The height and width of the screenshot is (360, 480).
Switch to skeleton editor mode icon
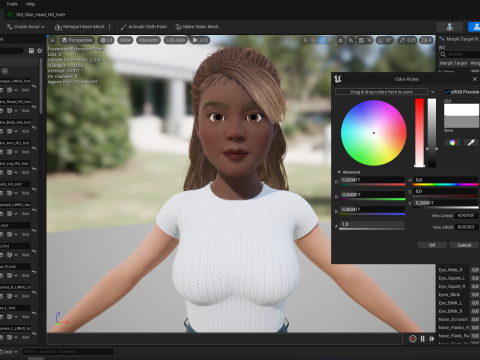coord(450,27)
